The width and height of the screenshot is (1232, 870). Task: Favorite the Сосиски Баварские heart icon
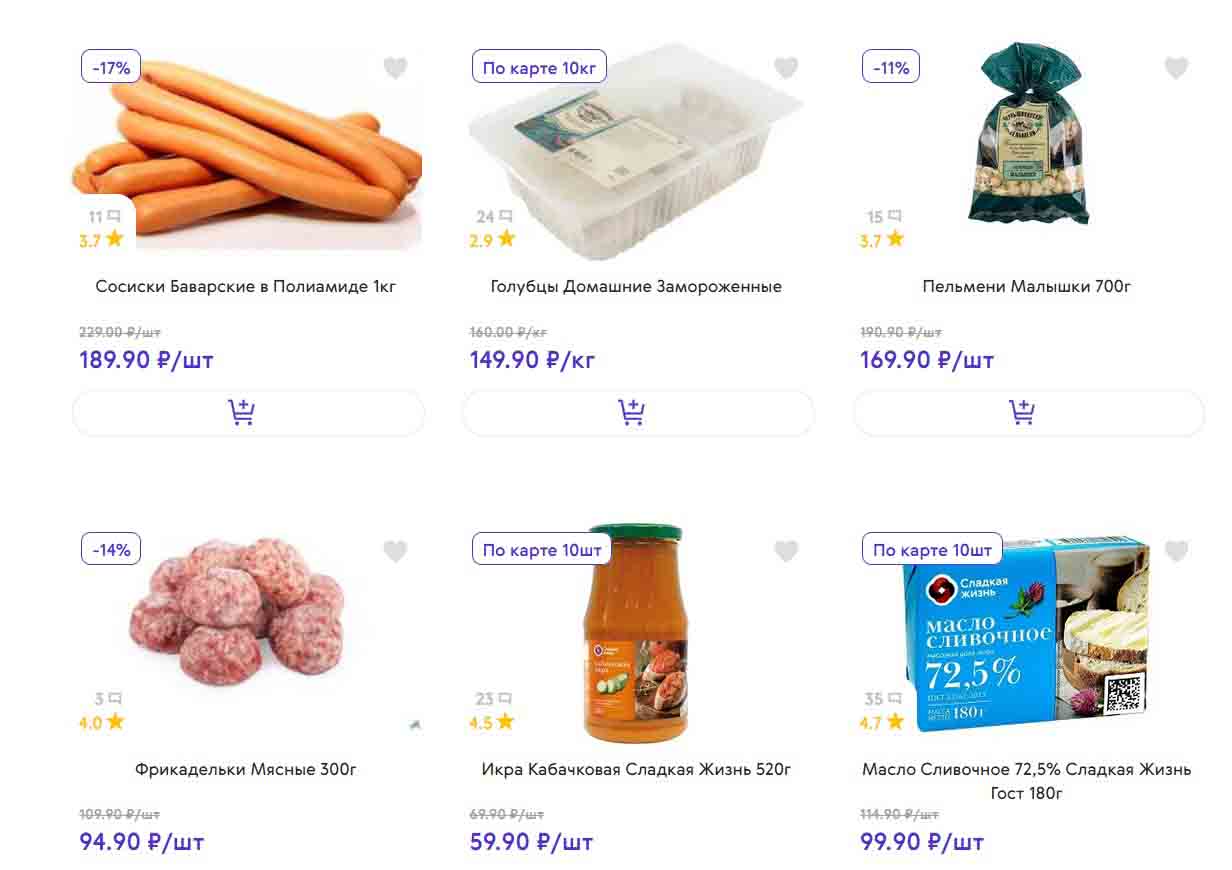tap(395, 68)
